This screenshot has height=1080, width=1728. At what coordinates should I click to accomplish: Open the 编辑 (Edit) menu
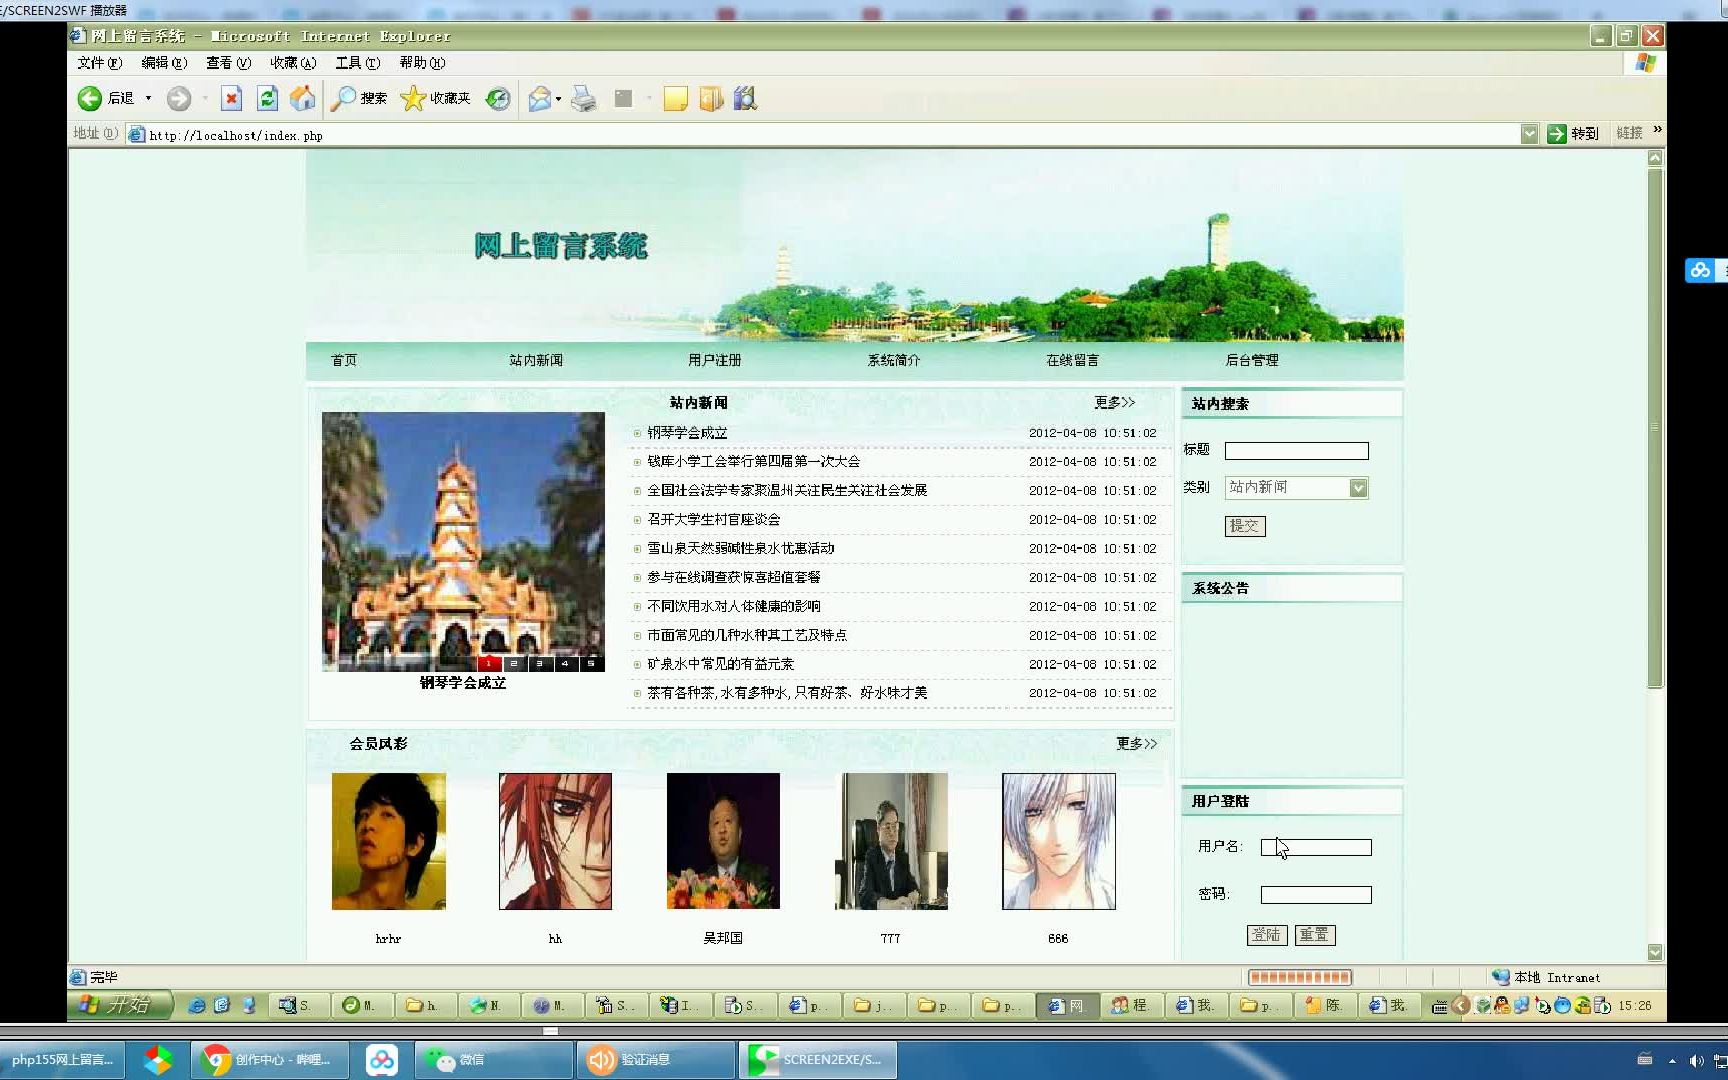pos(164,62)
